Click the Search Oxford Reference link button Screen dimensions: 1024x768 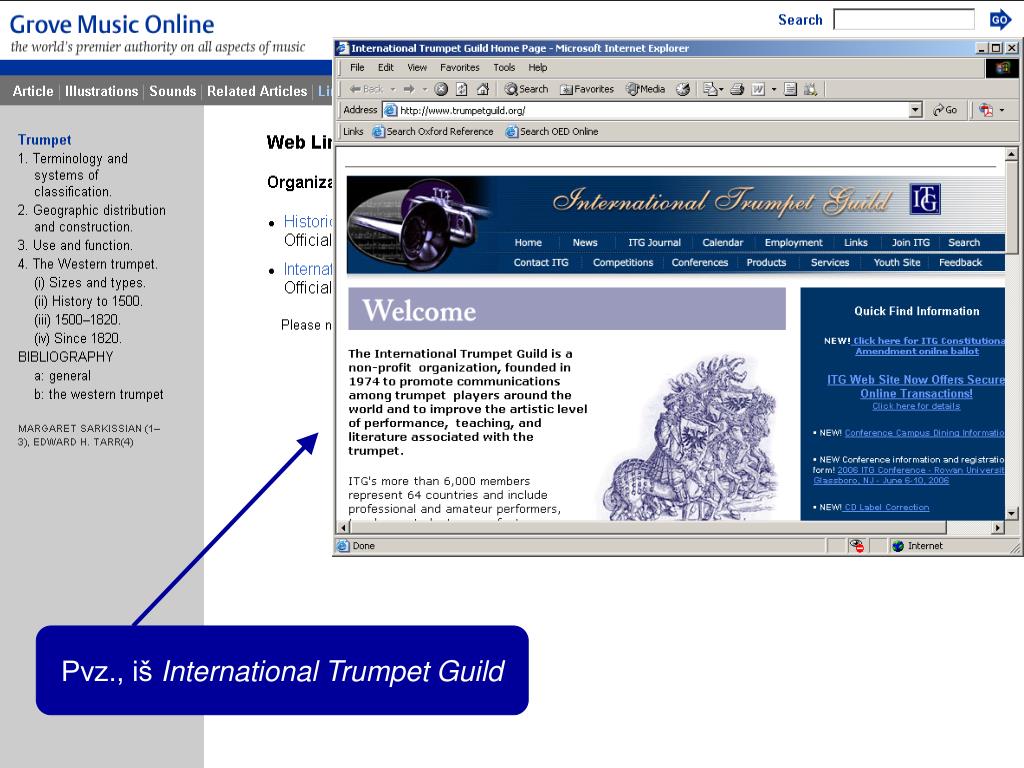pos(433,131)
